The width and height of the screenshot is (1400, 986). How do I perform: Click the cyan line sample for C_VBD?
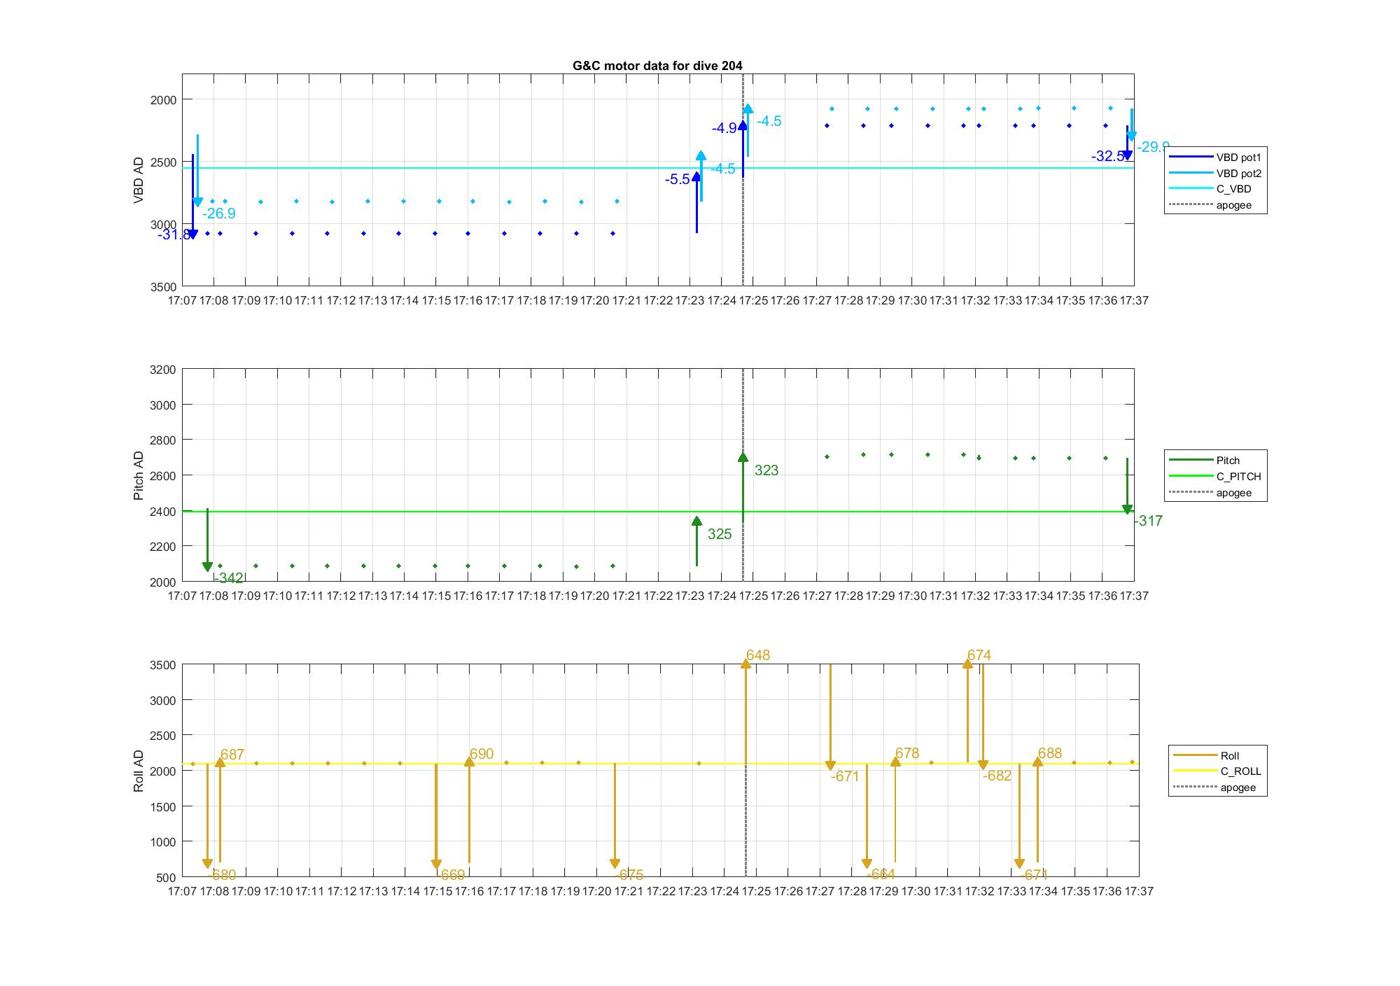click(1190, 189)
